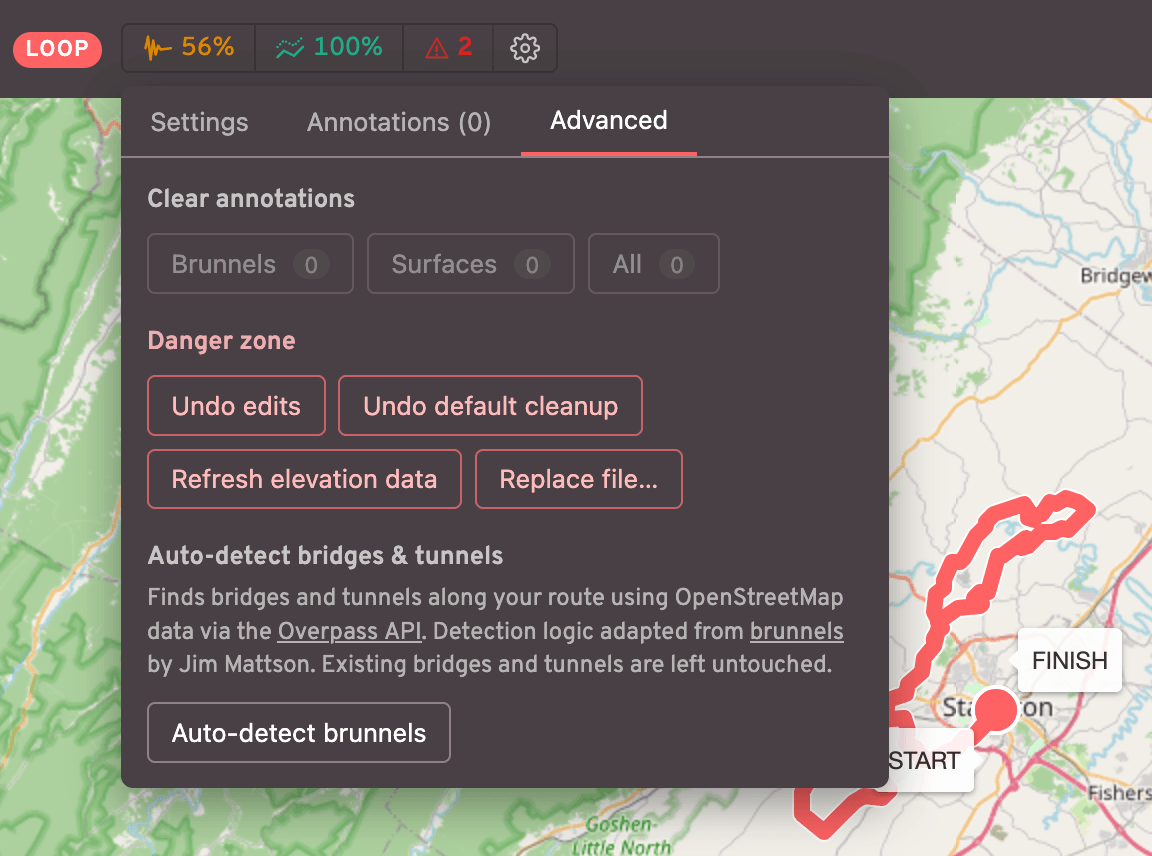
Task: Open the Replace file... dialog
Action: (x=578, y=479)
